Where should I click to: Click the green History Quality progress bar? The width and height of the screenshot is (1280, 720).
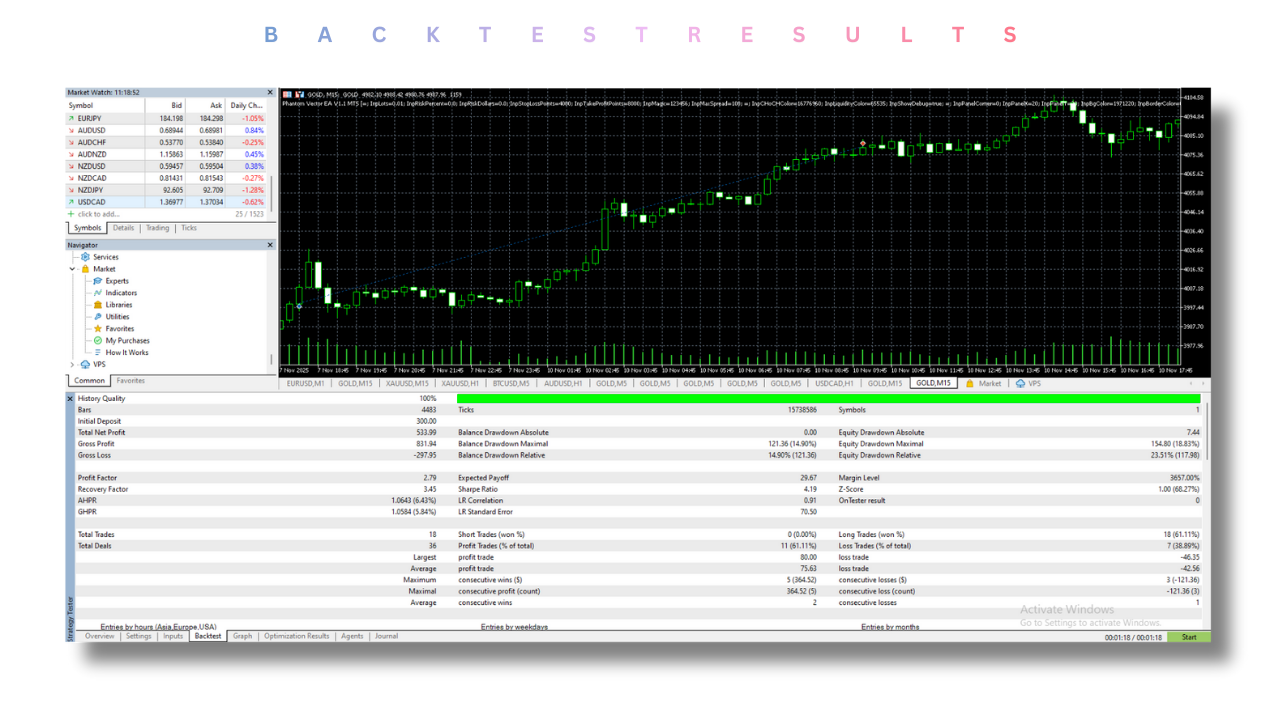[828, 399]
